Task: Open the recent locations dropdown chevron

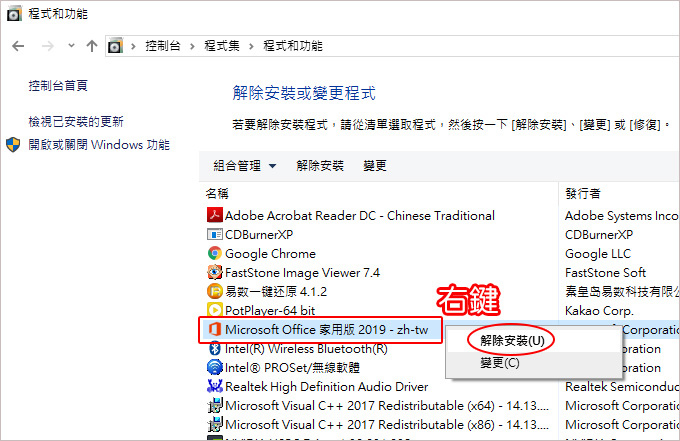Action: (x=71, y=45)
